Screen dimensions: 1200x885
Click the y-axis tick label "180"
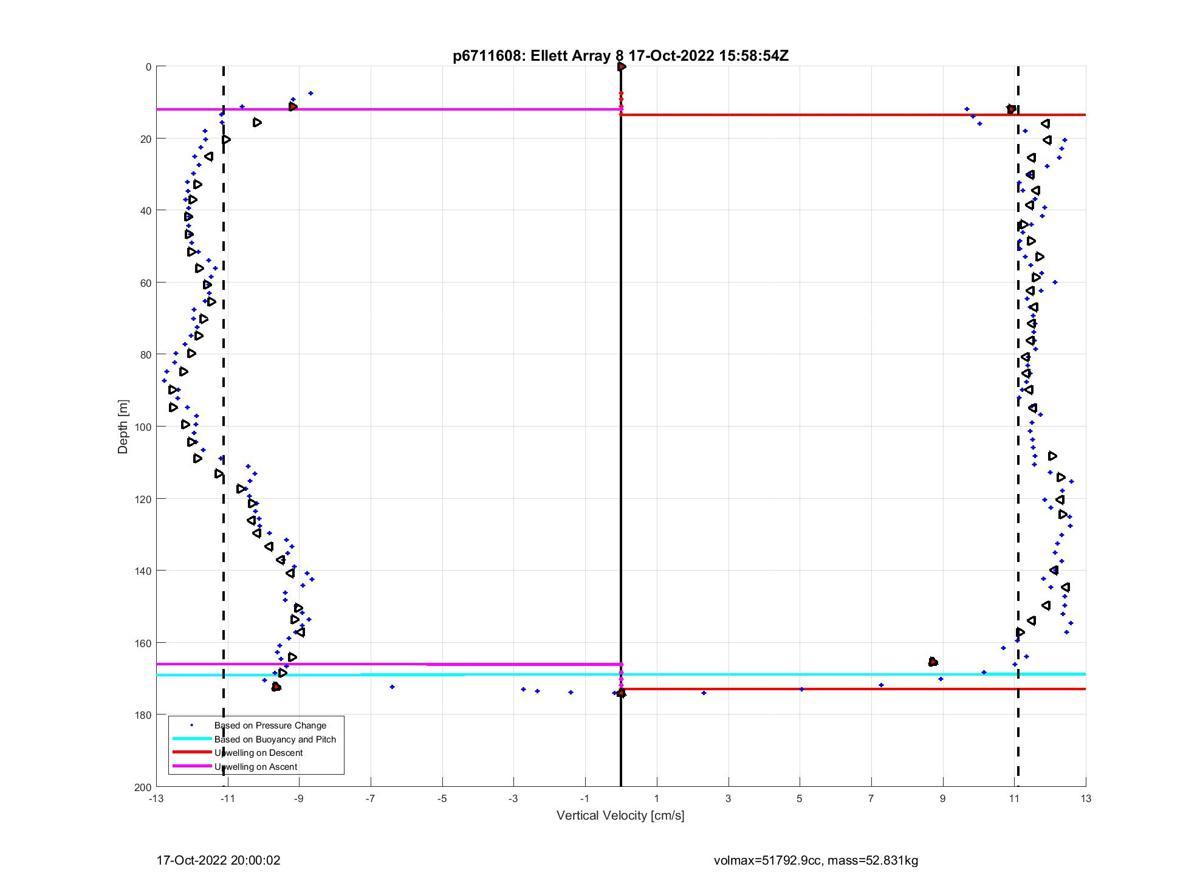[x=142, y=715]
